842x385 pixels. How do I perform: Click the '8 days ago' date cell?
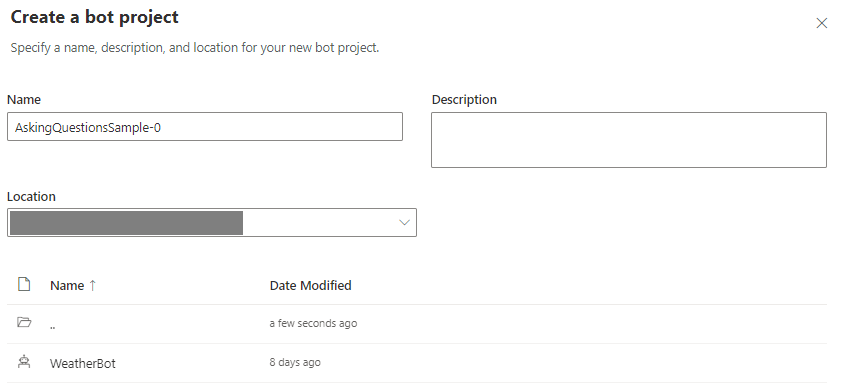tap(295, 362)
